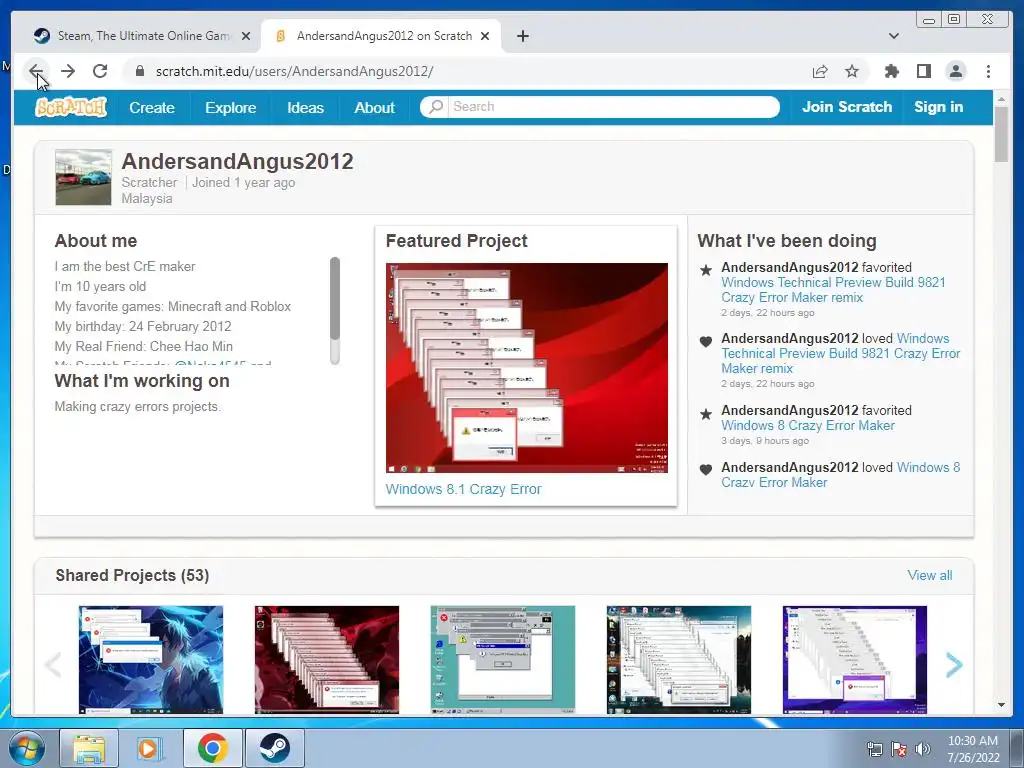Open the purple background project thumbnail
This screenshot has height=768, width=1024.
click(855, 660)
